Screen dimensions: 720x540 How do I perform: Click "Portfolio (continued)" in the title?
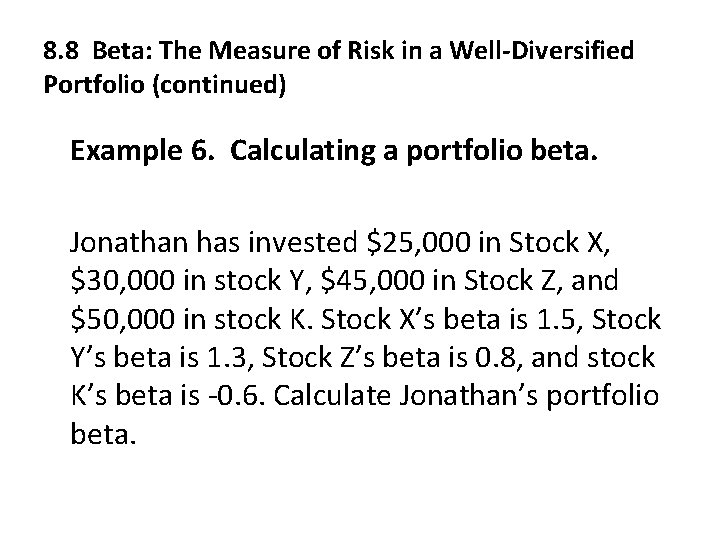click(x=165, y=84)
